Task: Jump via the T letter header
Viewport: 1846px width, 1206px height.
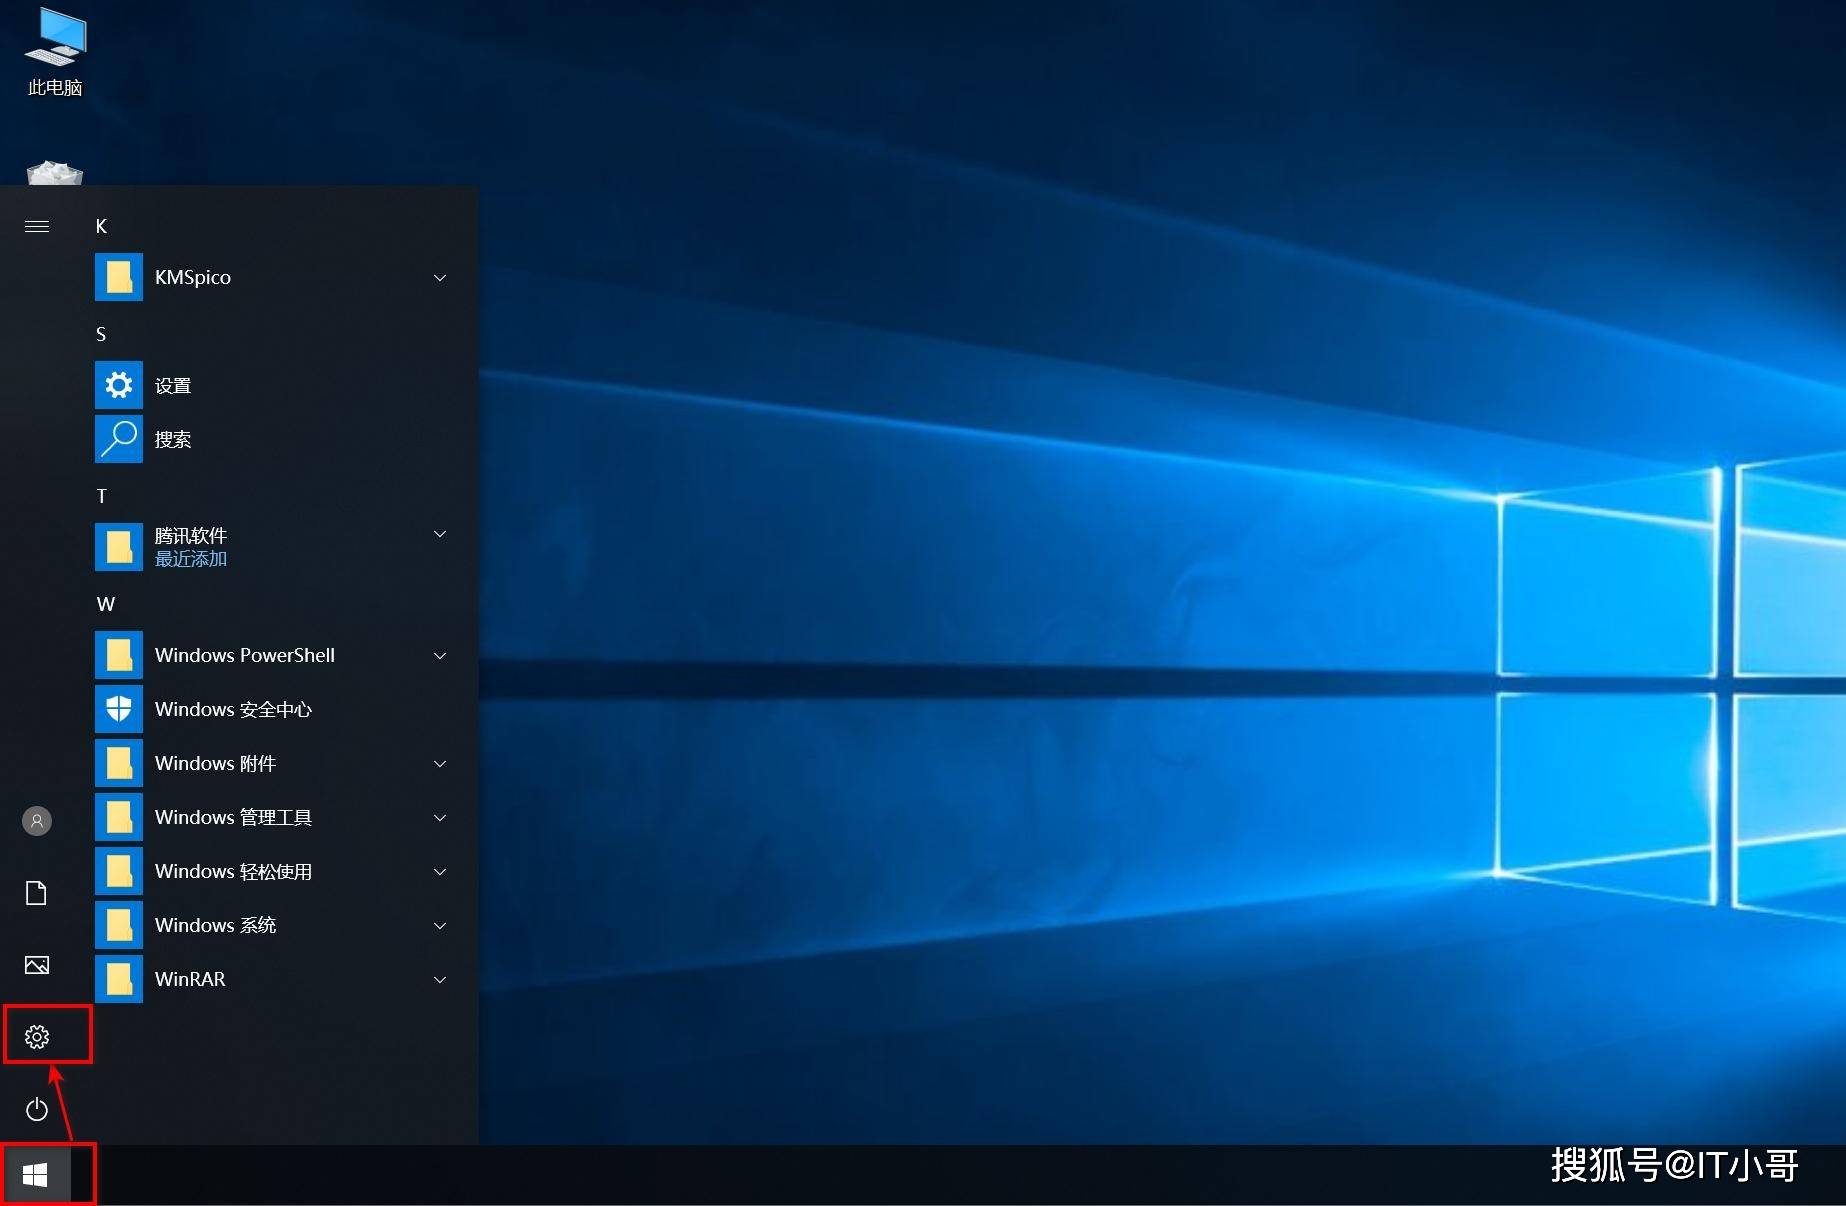Action: pyautogui.click(x=101, y=496)
